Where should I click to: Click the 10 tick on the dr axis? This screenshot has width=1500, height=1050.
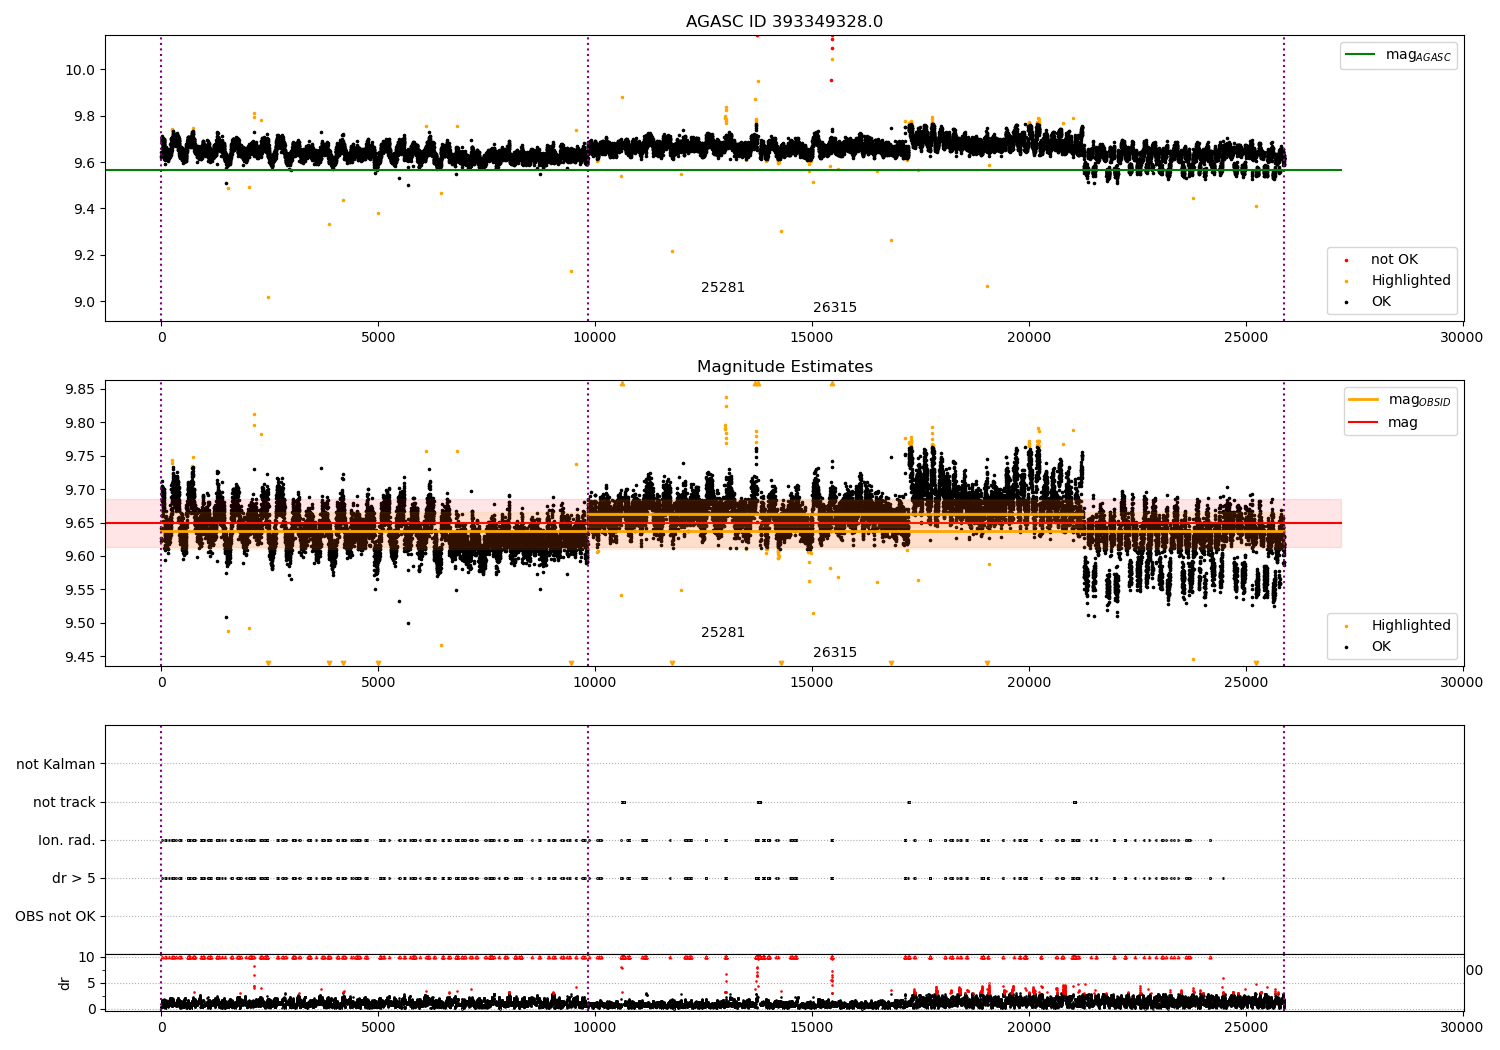(x=87, y=957)
